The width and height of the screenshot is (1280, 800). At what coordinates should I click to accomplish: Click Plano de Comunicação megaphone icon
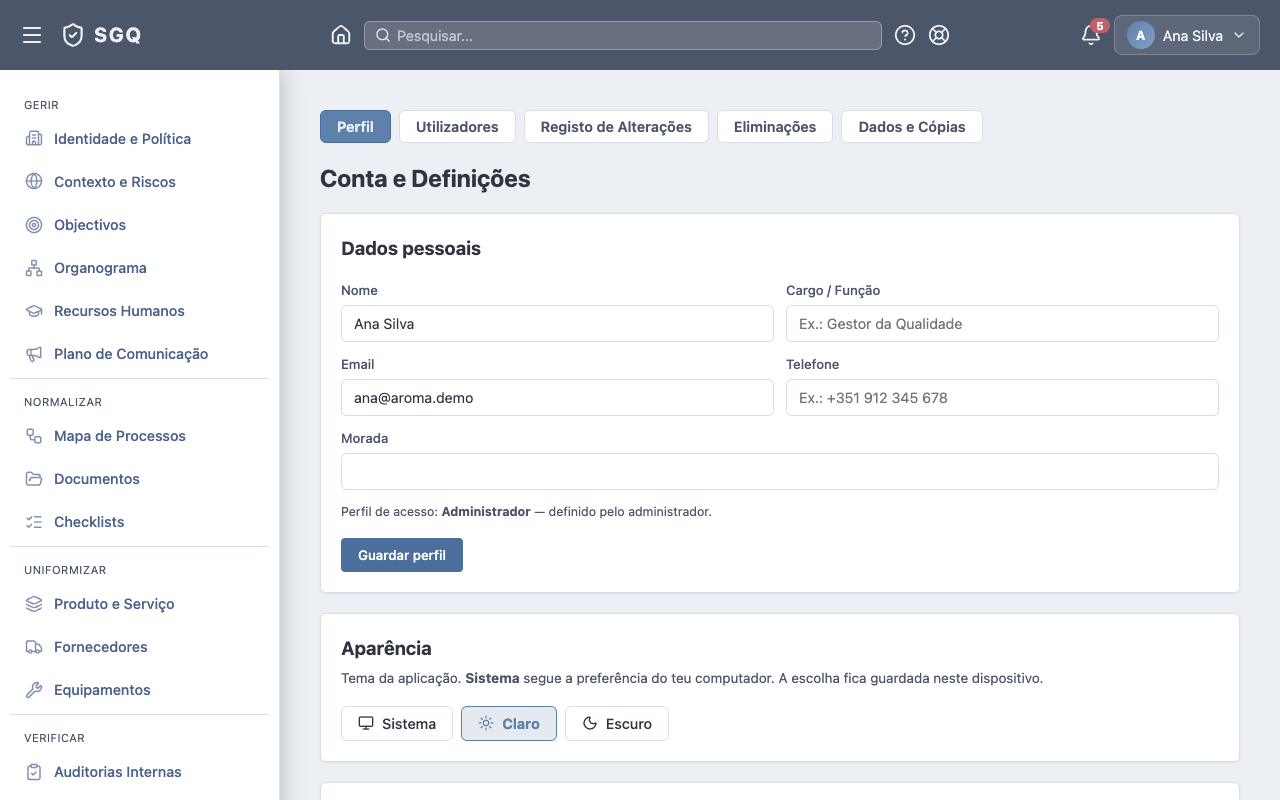[x=34, y=354]
